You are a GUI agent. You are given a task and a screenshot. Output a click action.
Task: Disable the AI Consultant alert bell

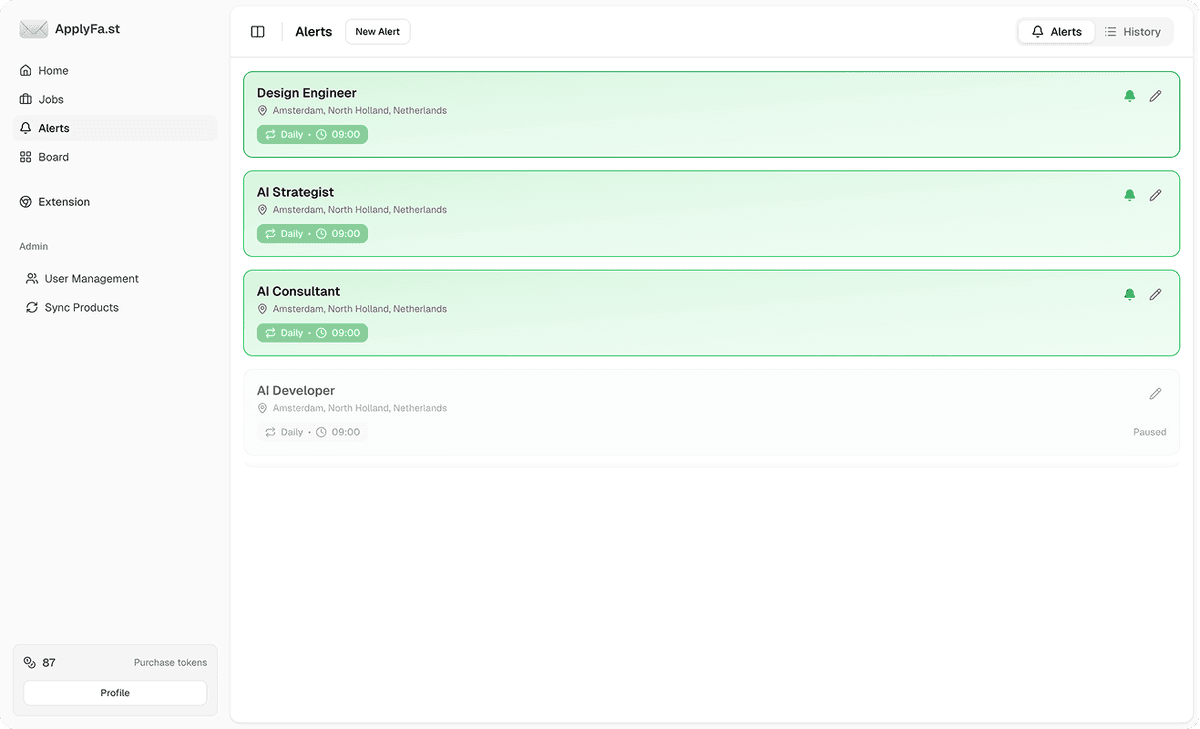pyautogui.click(x=1129, y=294)
